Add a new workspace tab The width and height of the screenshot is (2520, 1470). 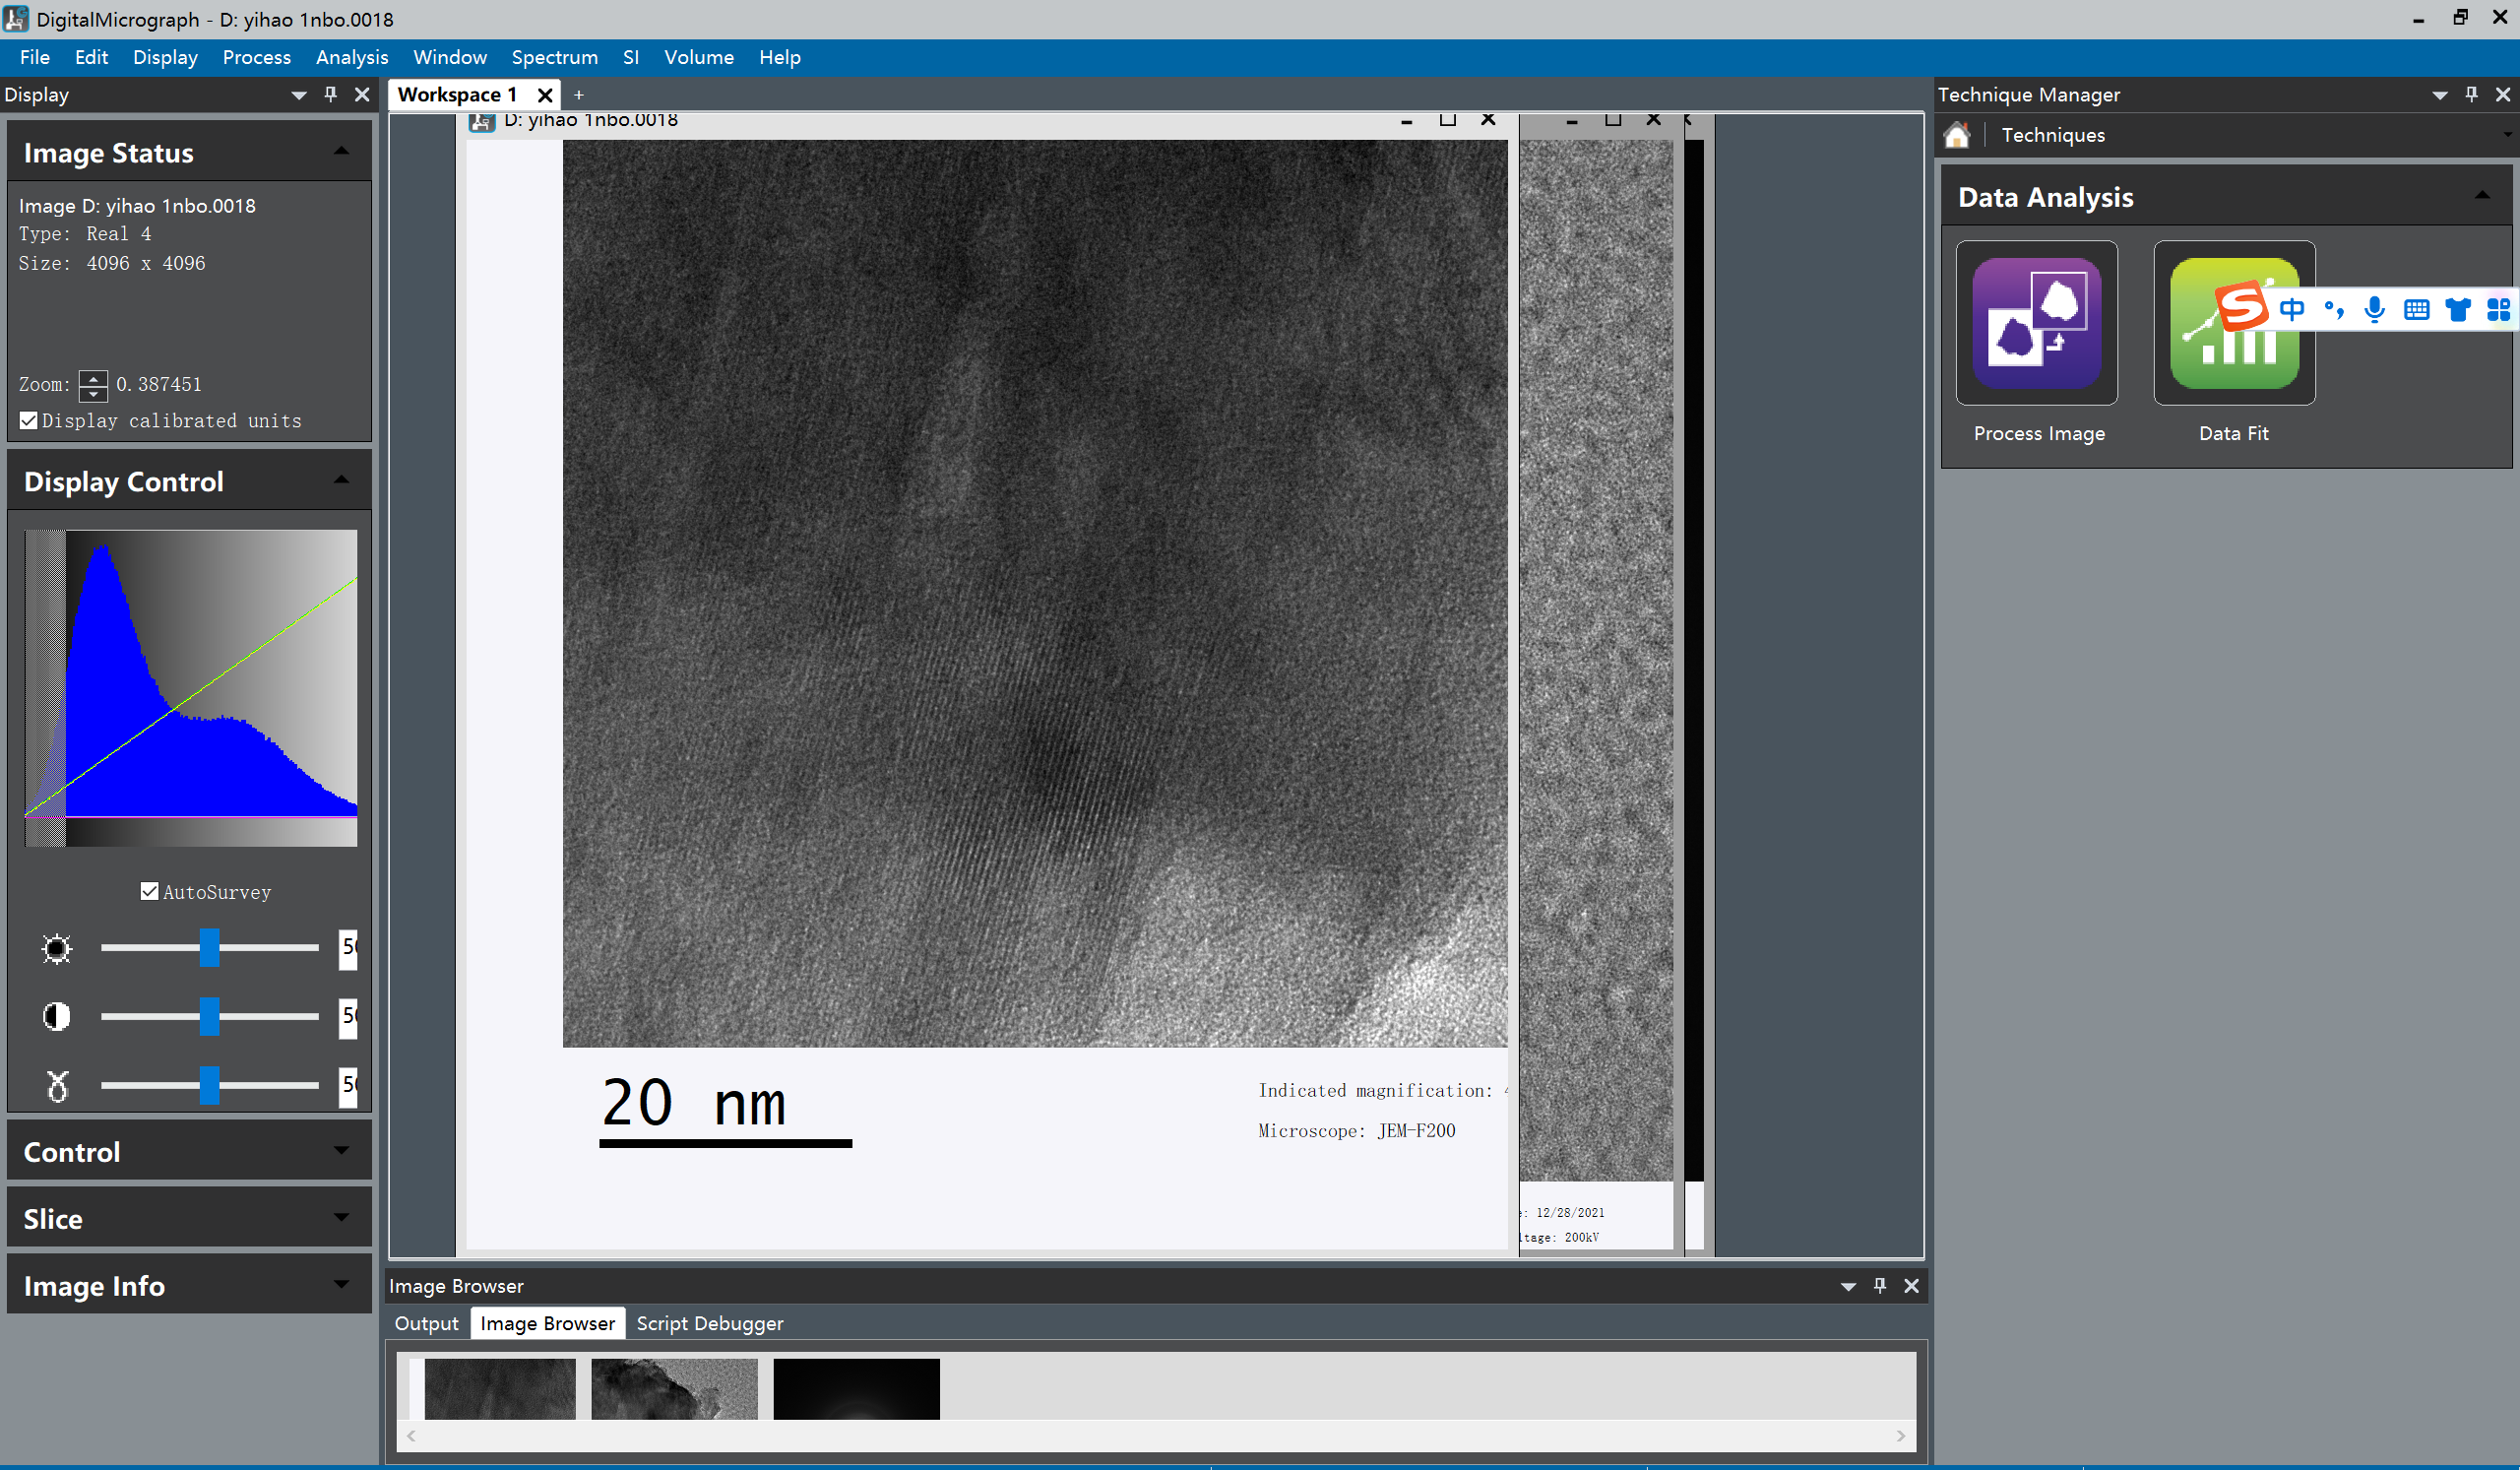pos(578,95)
